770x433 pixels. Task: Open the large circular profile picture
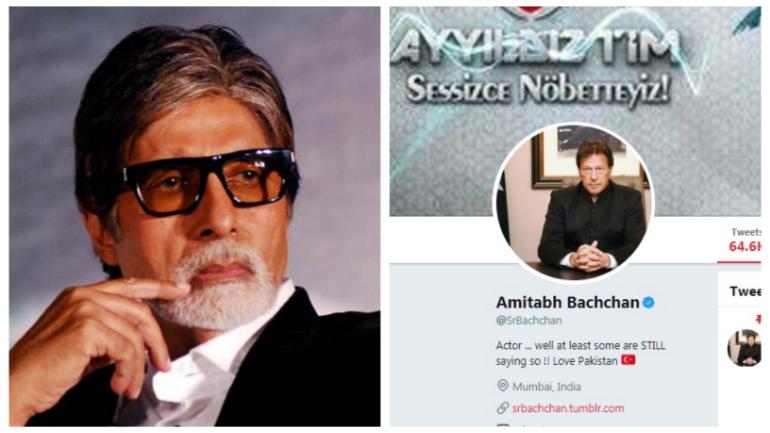coord(573,202)
